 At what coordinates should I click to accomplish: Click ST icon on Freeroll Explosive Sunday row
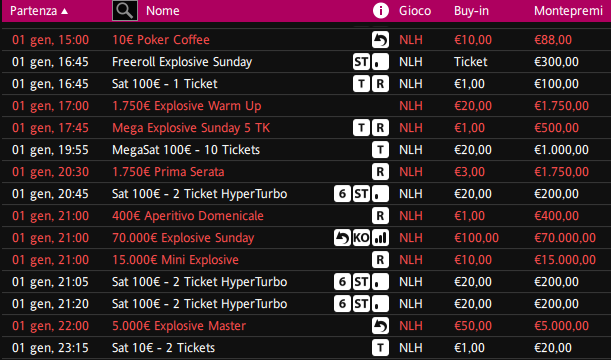coord(361,62)
